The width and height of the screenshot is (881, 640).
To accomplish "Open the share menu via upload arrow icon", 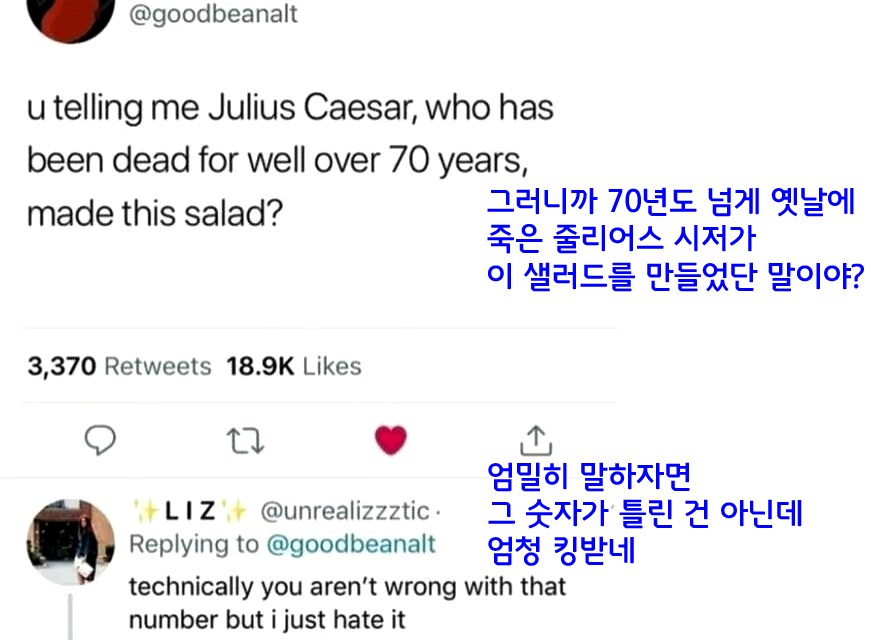I will click(537, 440).
